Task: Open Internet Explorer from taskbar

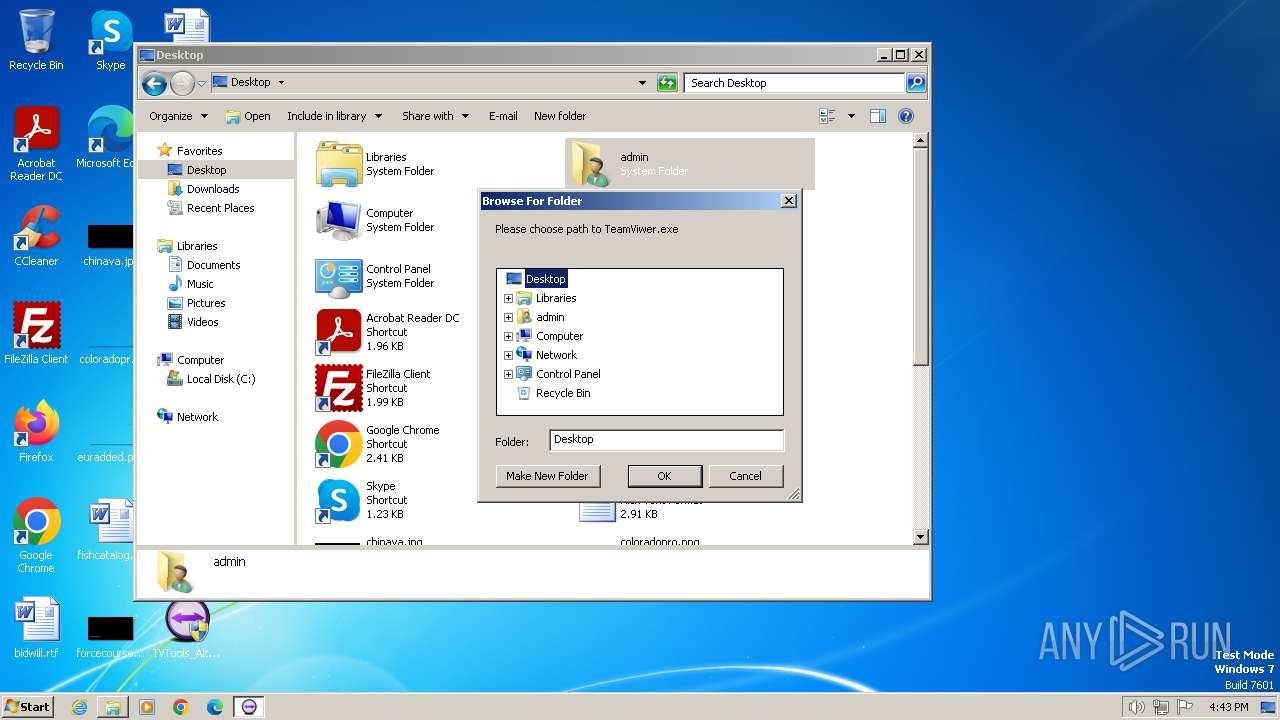Action: (x=79, y=707)
